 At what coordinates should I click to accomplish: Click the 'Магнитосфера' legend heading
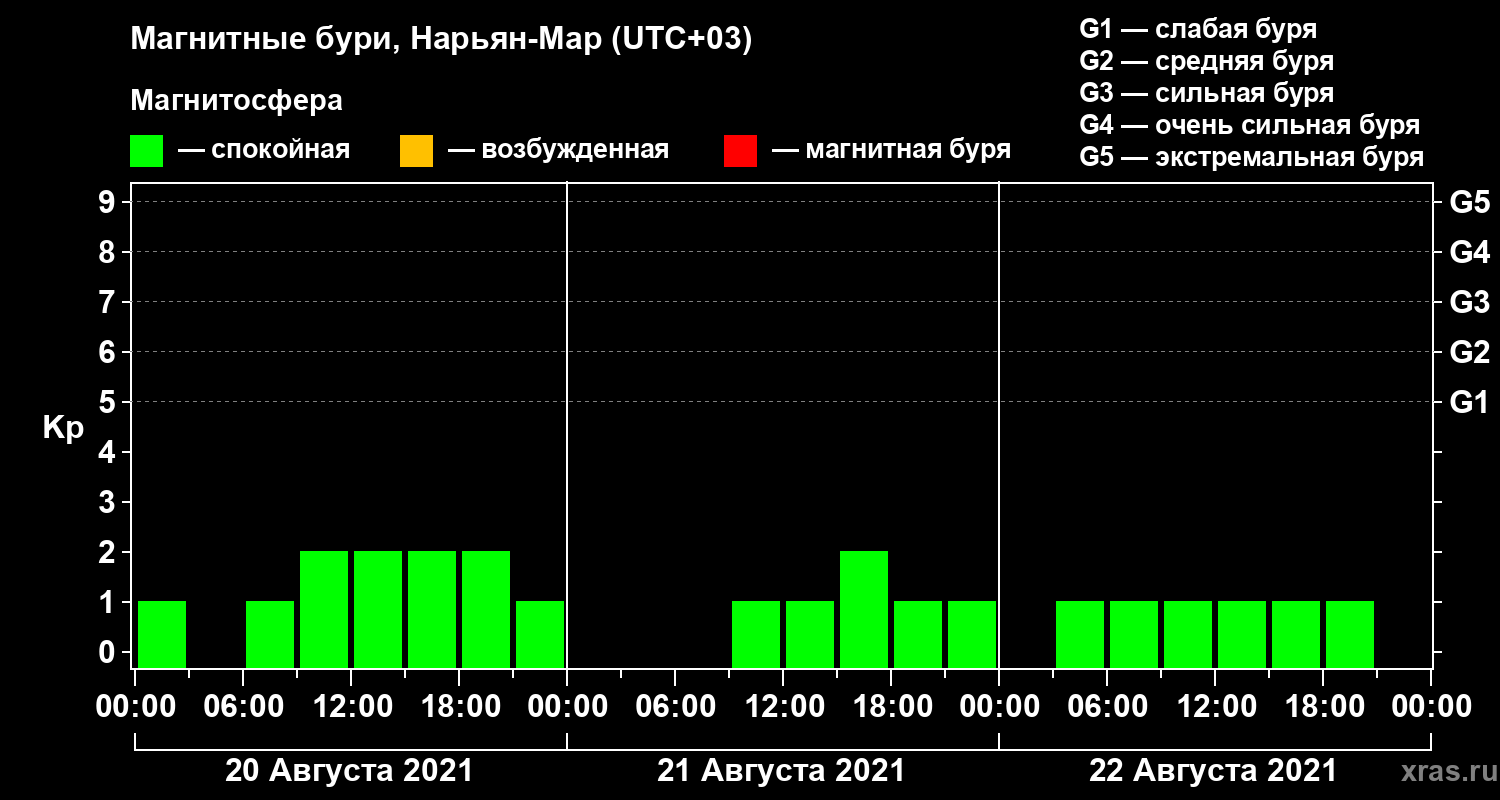pos(237,101)
